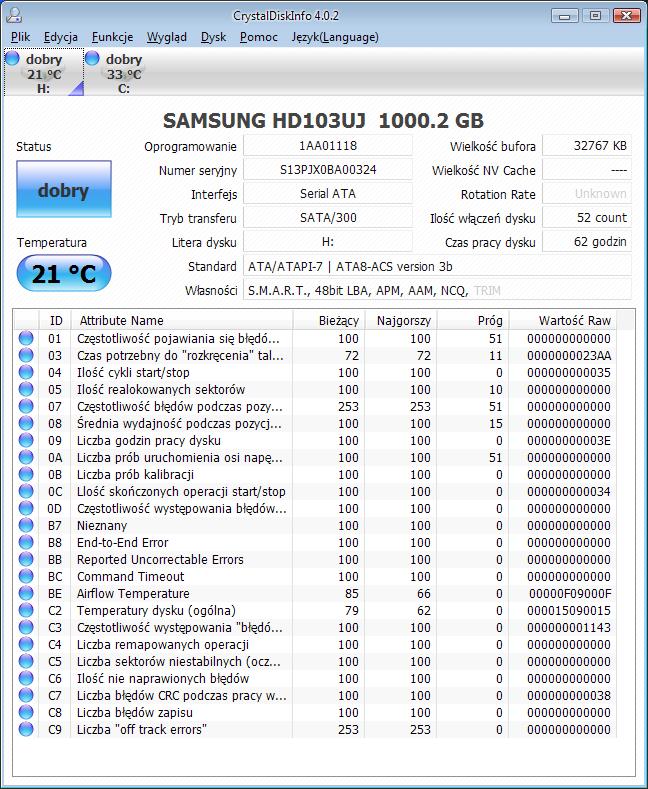
Task: Click status orb for End-to-End Error row
Action: (26, 542)
